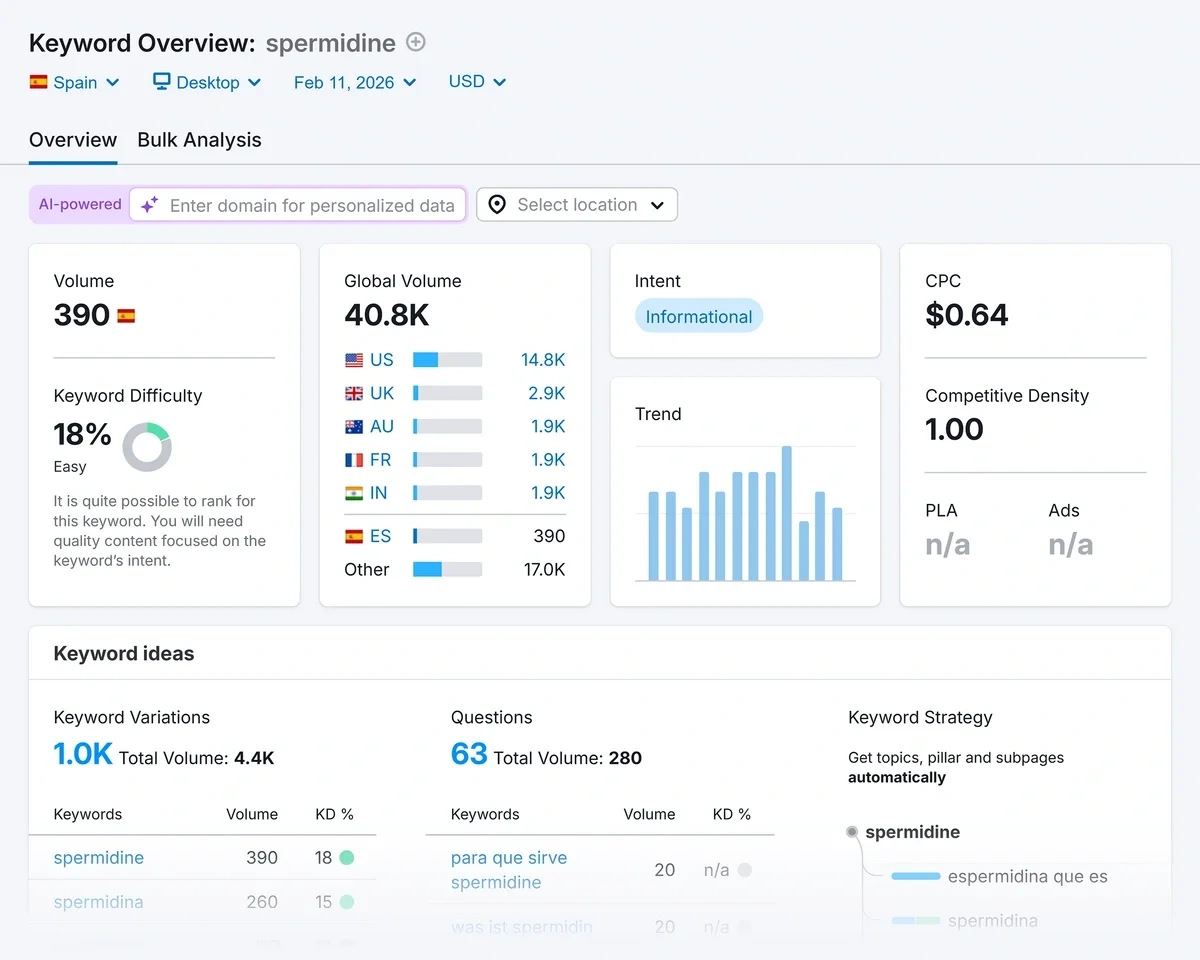
Task: Click the AI sparkle icon in the domain field
Action: pyautogui.click(x=148, y=204)
